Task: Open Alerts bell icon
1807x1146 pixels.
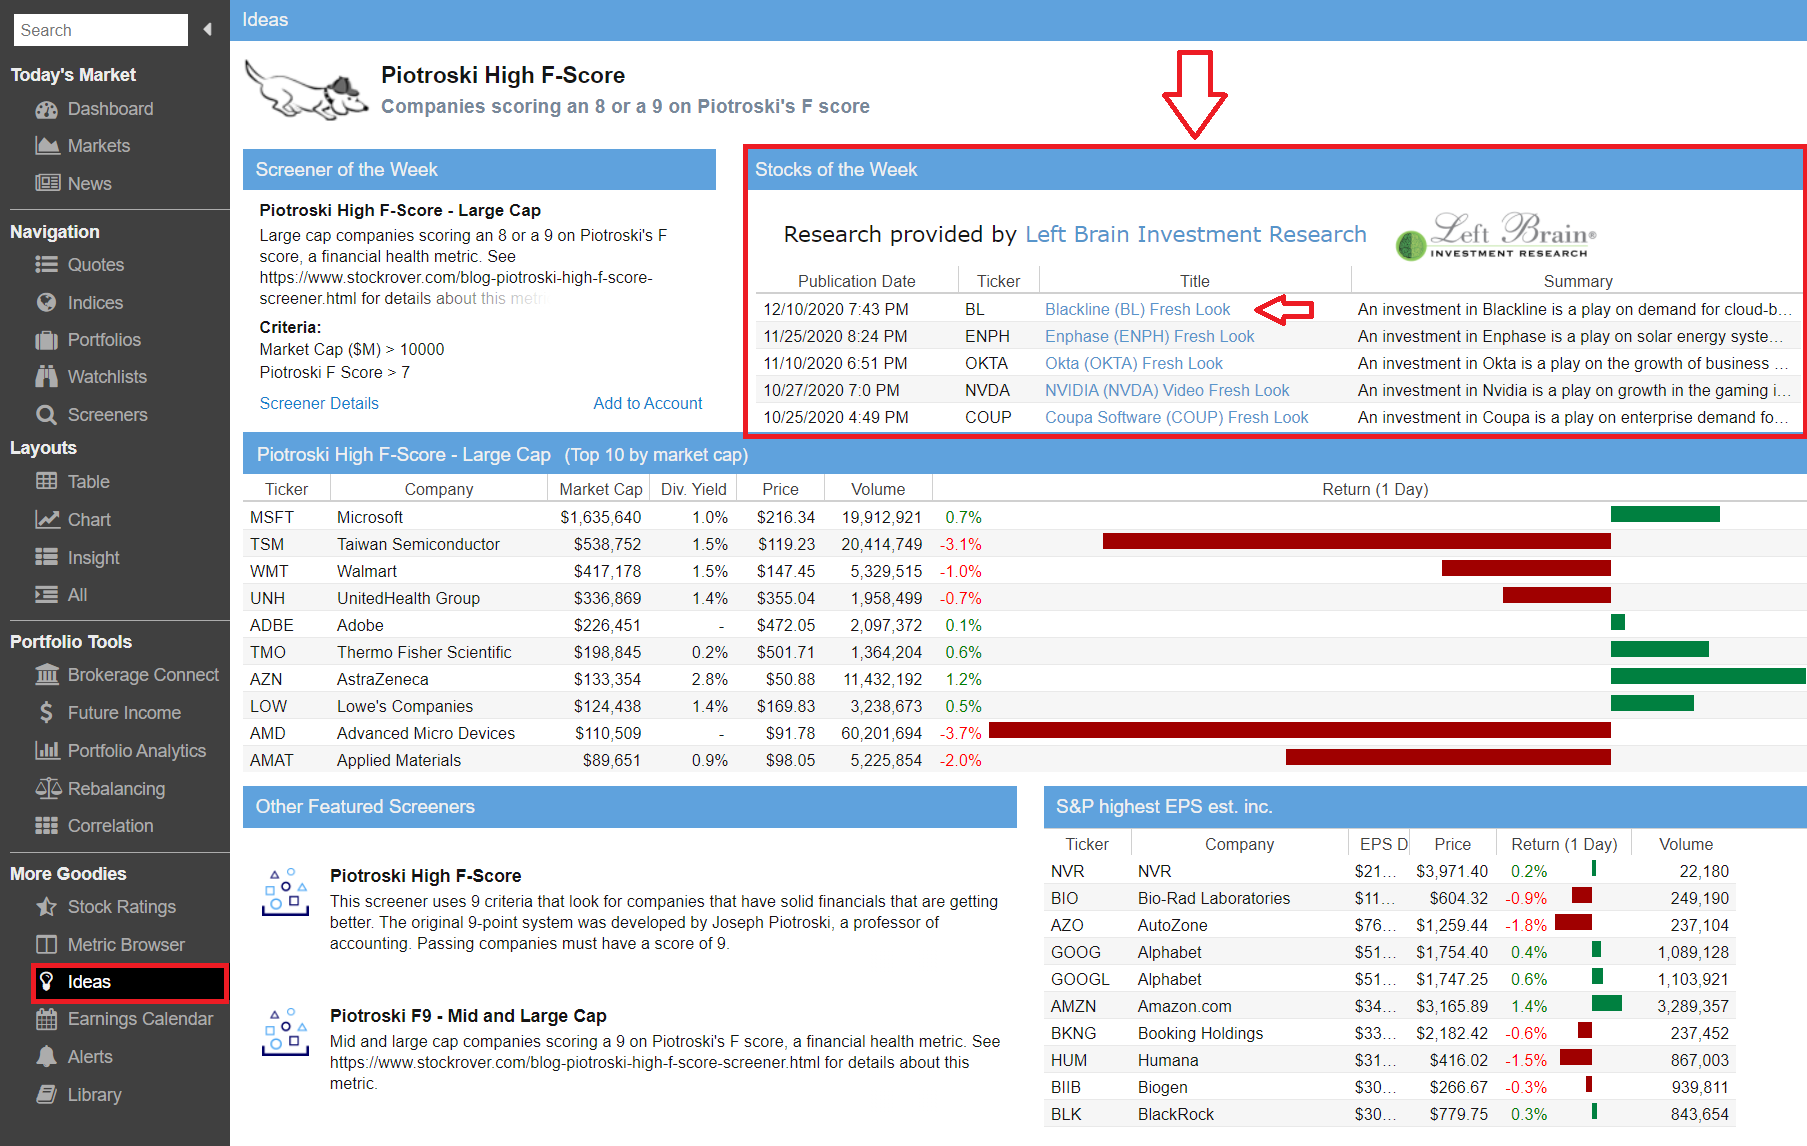Action: click(46, 1057)
